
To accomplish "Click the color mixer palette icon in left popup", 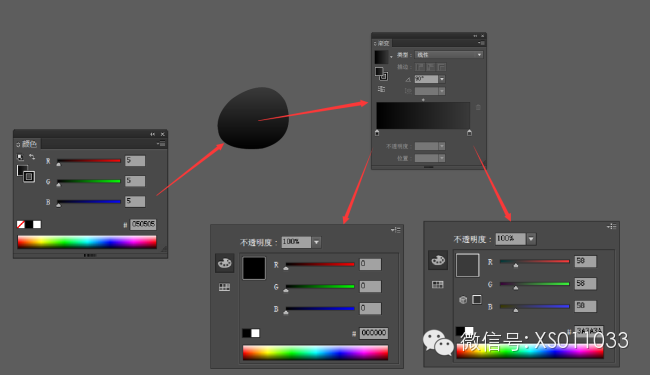I will point(225,263).
